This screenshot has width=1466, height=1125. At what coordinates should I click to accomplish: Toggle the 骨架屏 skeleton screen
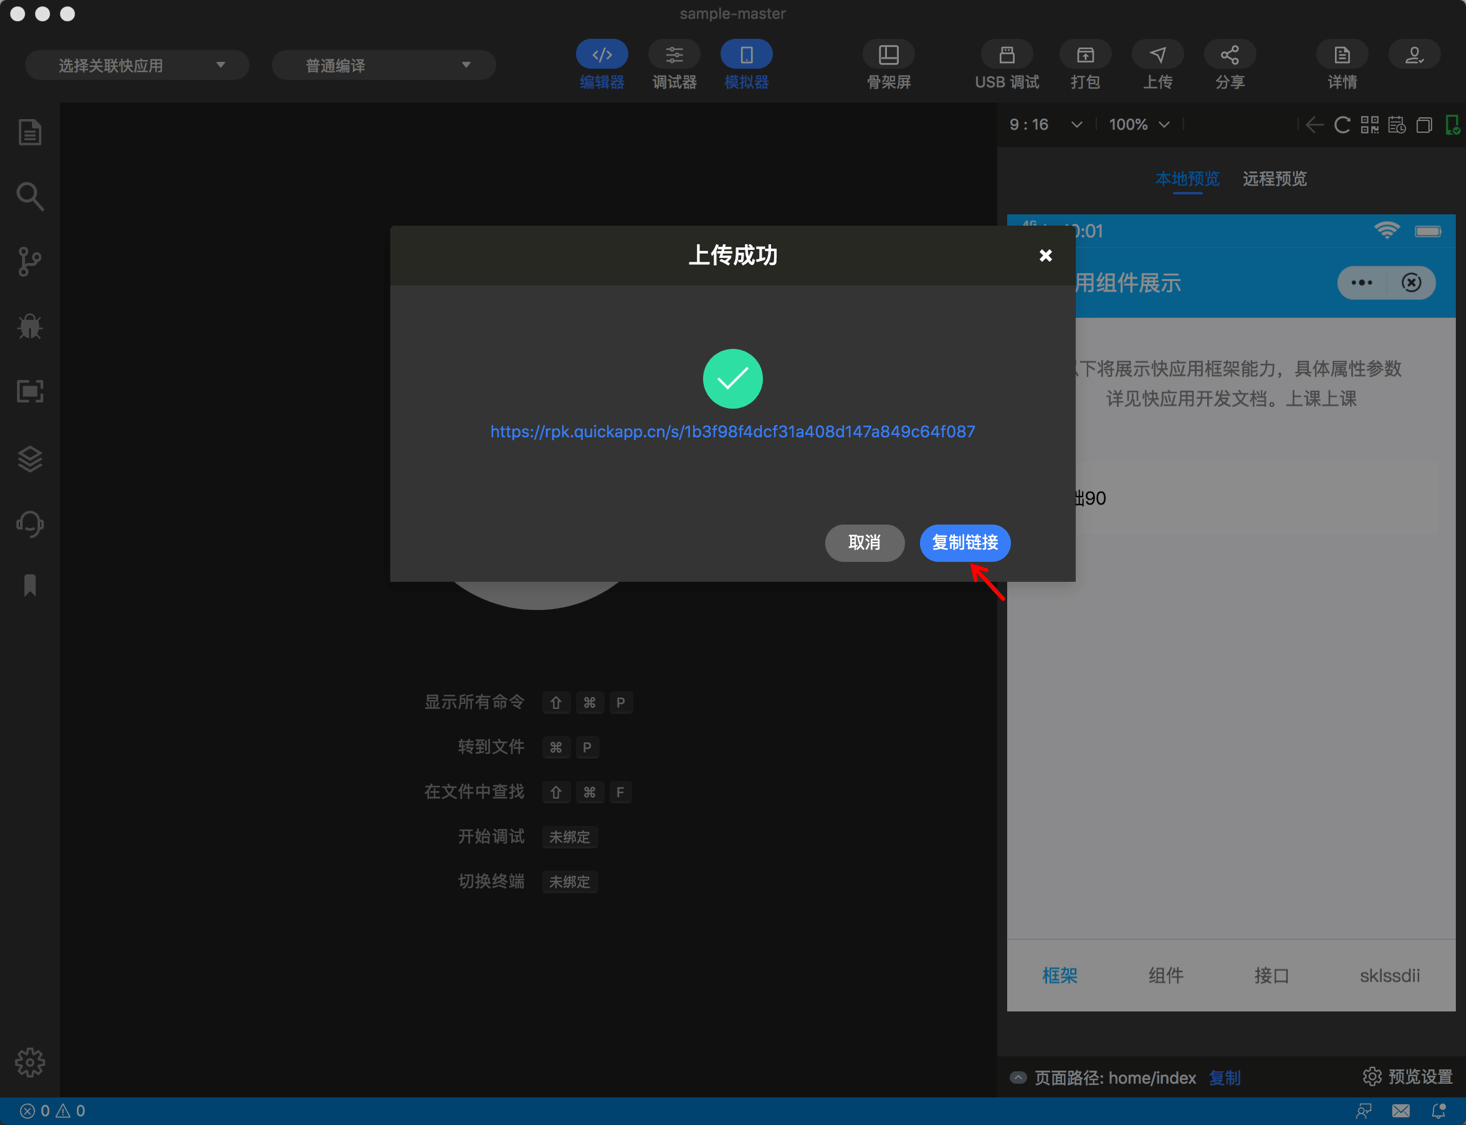[888, 63]
